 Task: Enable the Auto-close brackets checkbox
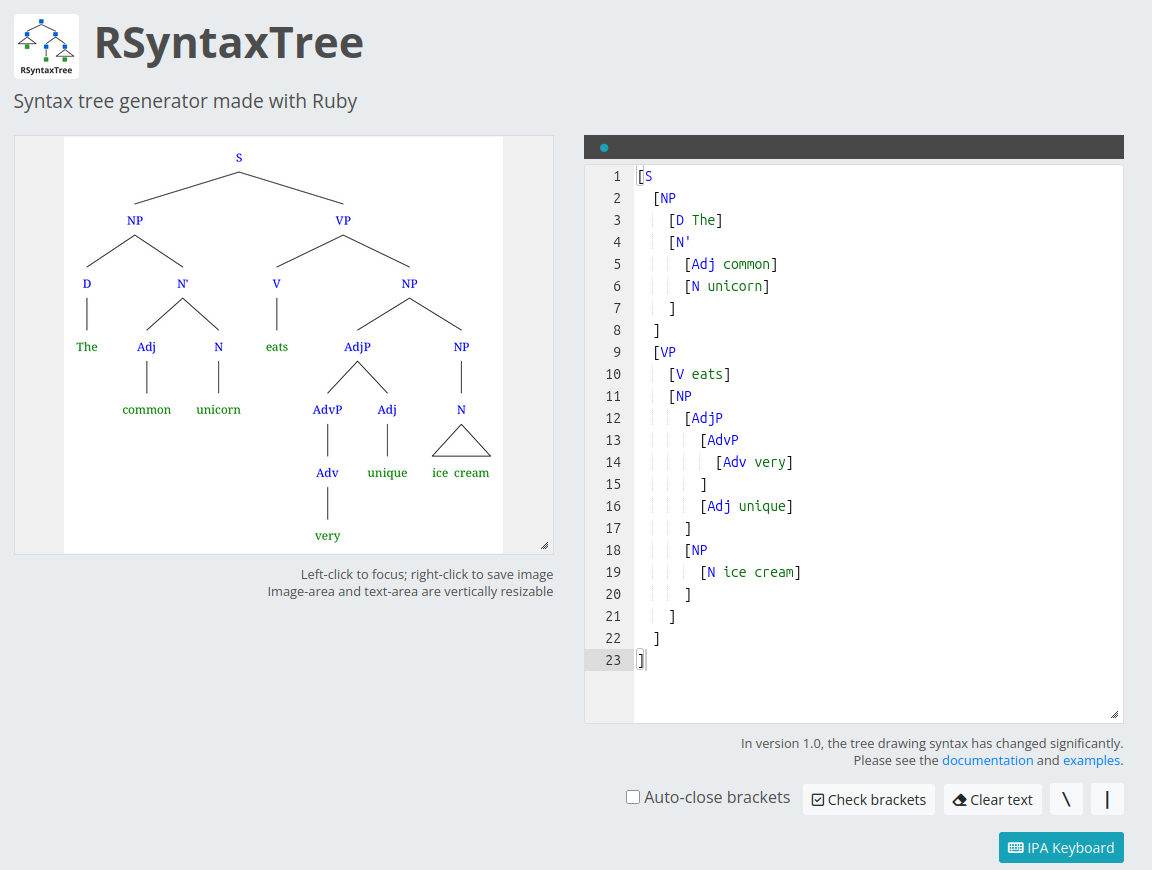(633, 797)
